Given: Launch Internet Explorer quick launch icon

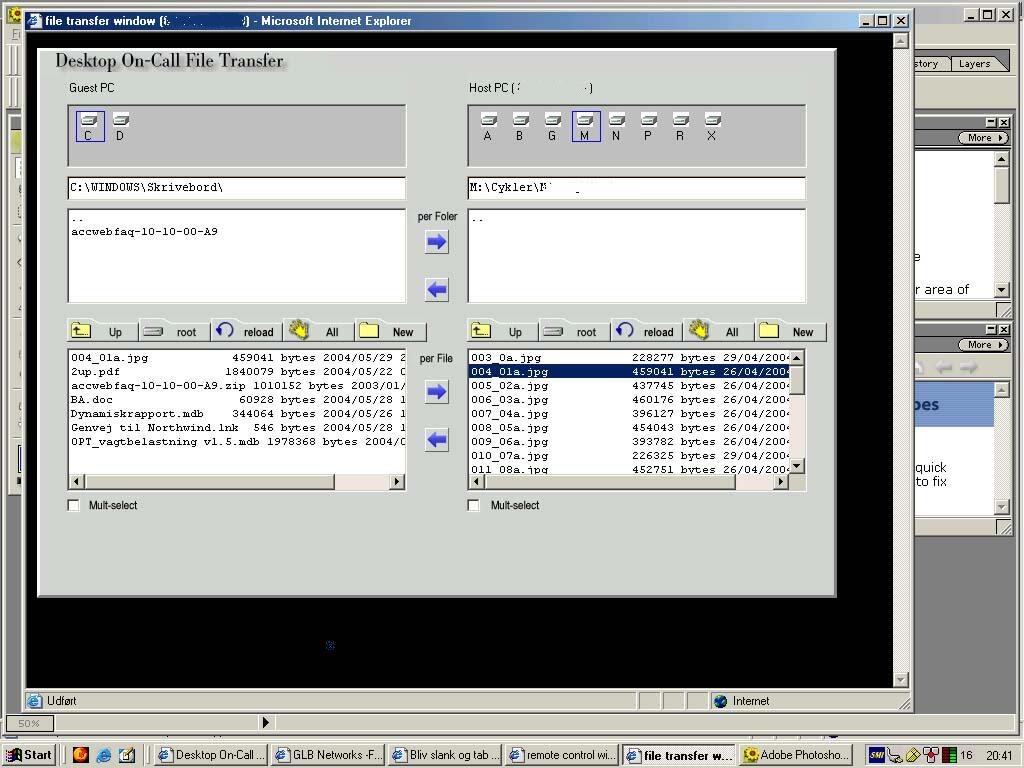Looking at the screenshot, I should click(104, 755).
